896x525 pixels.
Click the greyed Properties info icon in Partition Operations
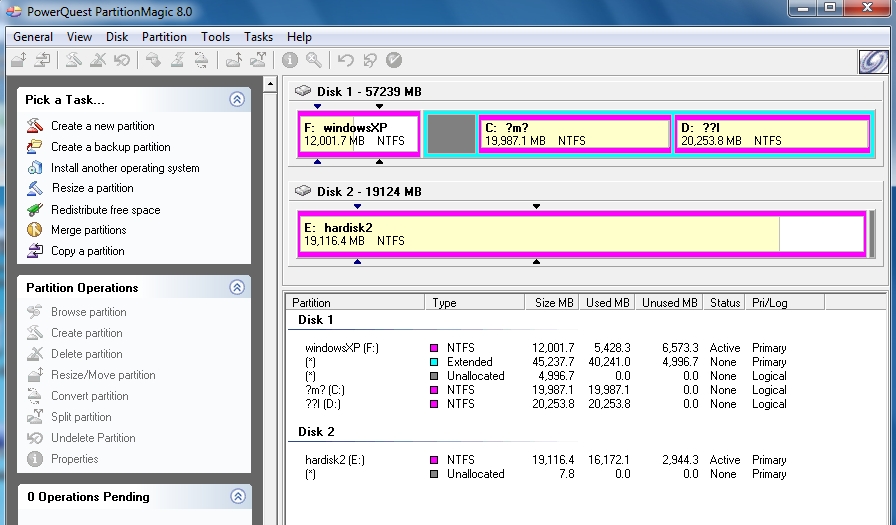[35, 459]
